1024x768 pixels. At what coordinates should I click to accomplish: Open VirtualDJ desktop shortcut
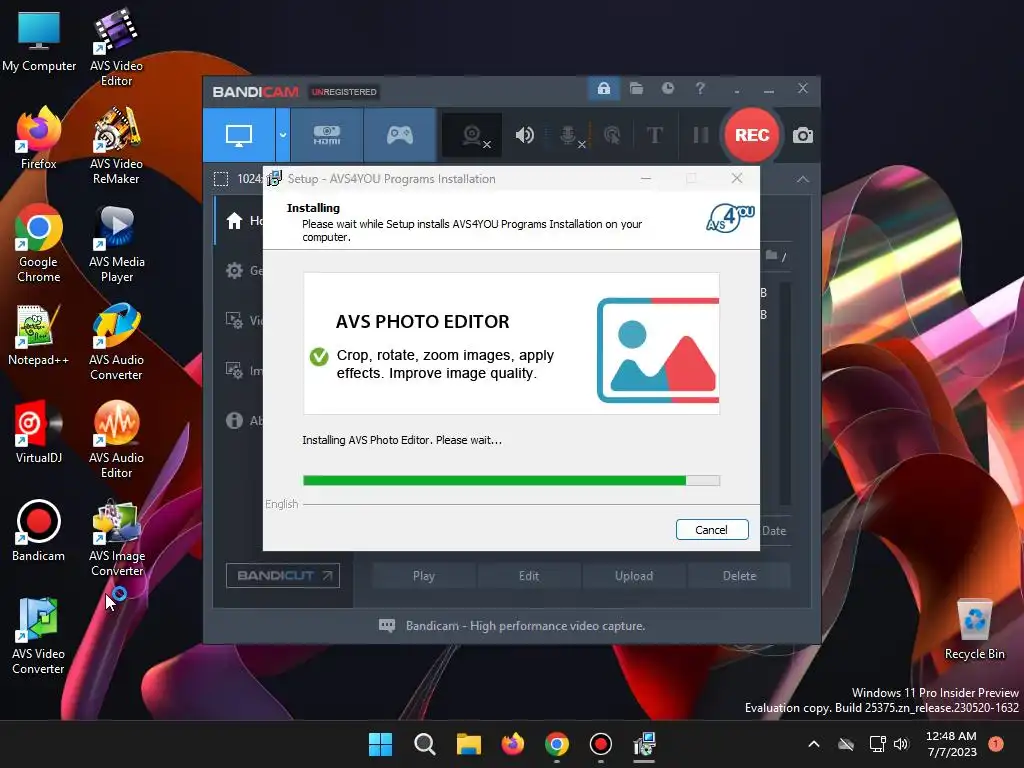point(39,434)
